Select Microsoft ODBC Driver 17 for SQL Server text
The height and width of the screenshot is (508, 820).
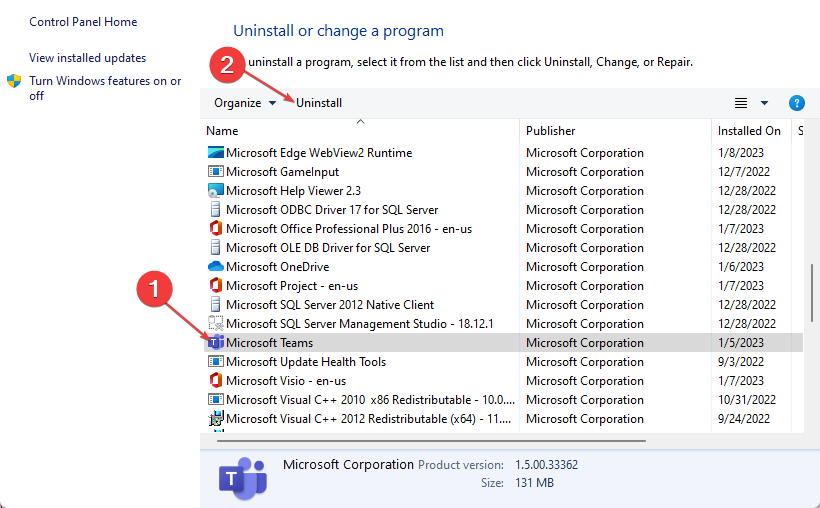[x=332, y=210]
